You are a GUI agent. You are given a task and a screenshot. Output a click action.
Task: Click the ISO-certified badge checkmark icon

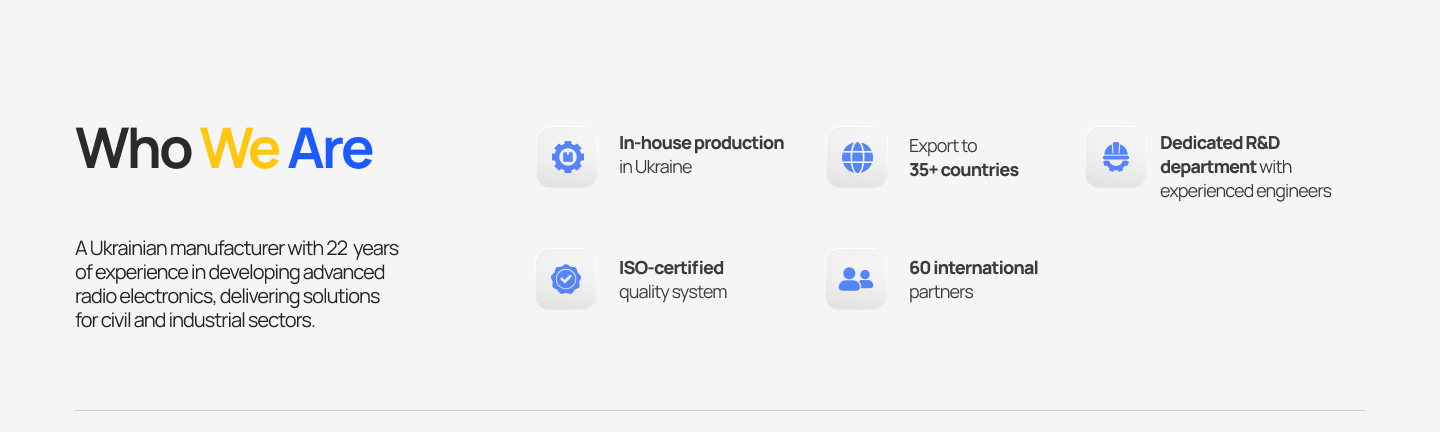point(566,279)
